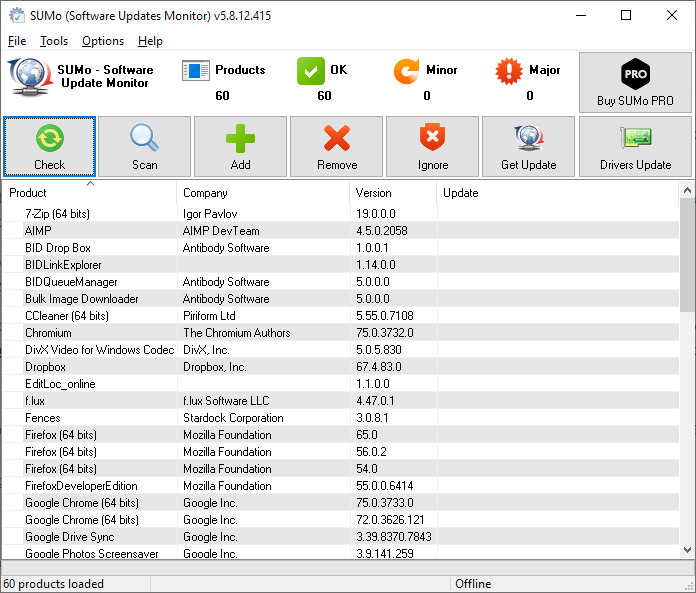
Task: Select DivX Video for Windows Codec row
Action: click(341, 350)
